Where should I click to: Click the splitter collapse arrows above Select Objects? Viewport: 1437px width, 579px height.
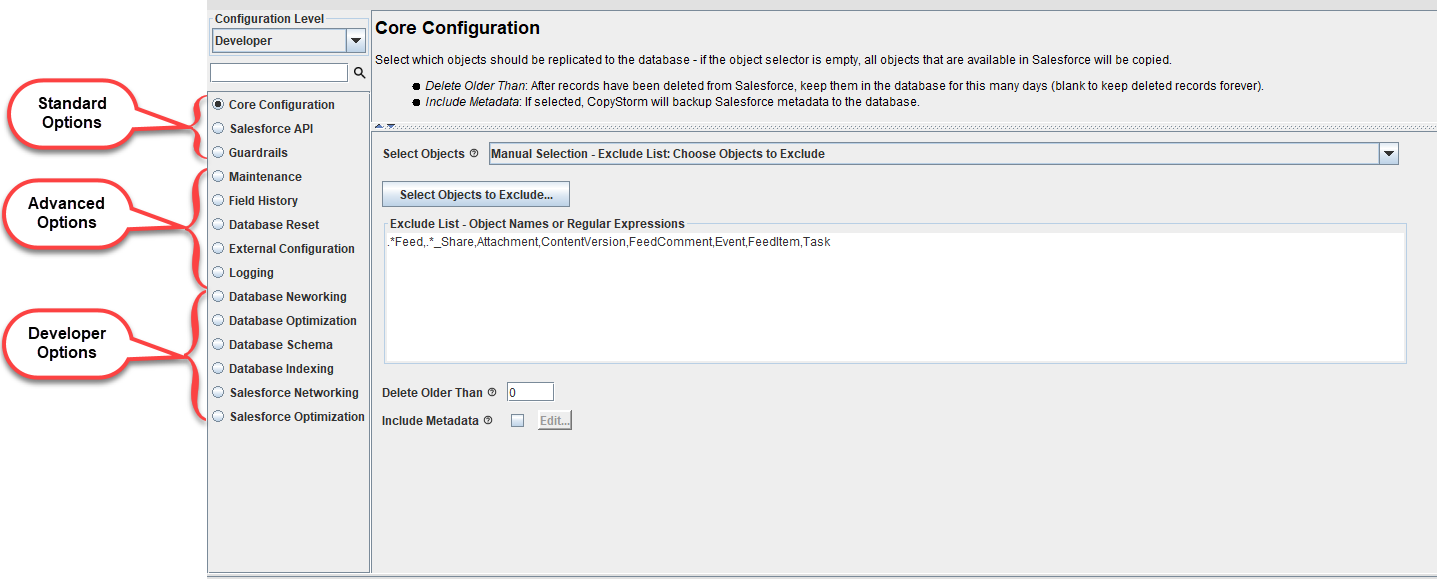386,126
